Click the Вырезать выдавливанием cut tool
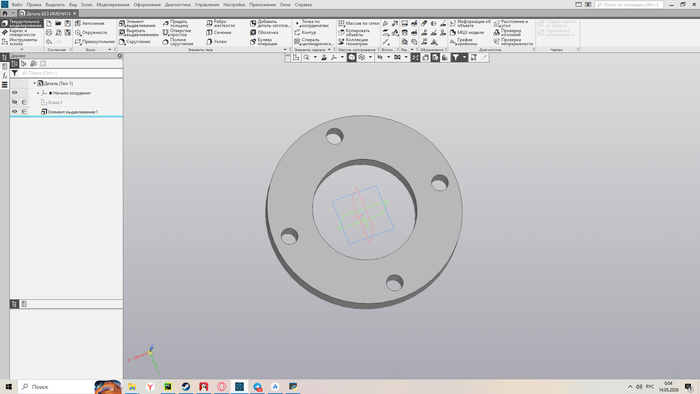 [x=138, y=33]
